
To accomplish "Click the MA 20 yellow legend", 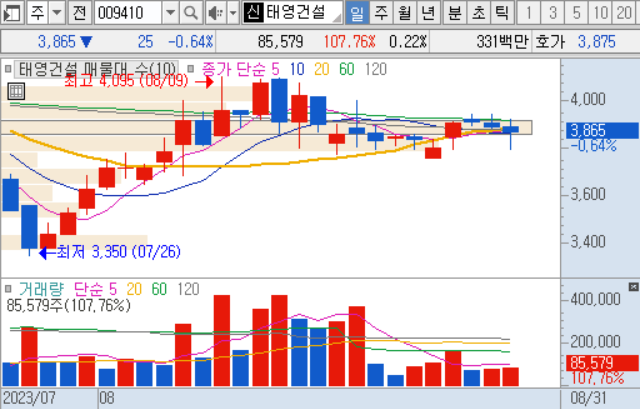I will coord(322,69).
